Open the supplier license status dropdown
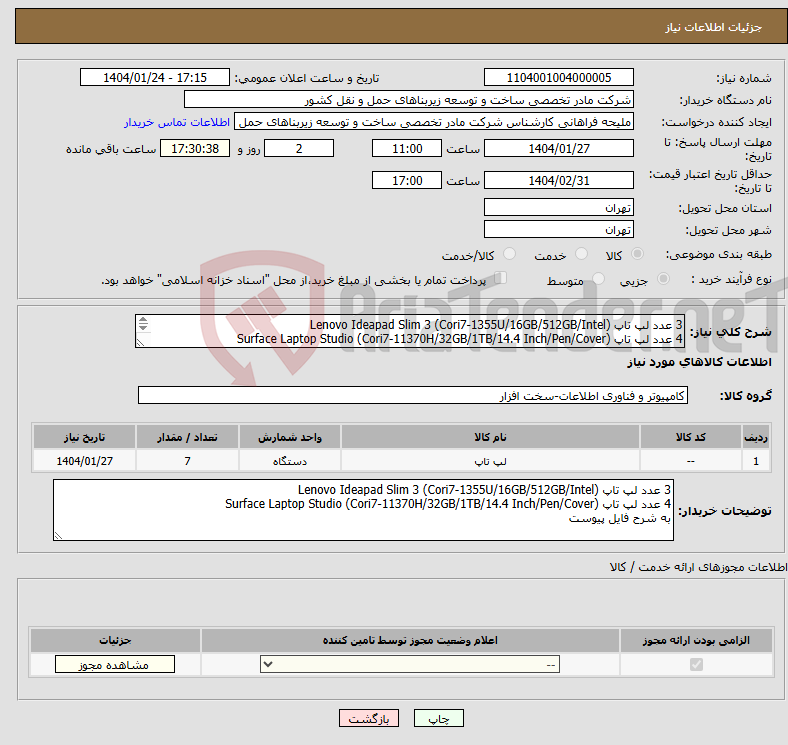Screen dimensions: 788x745 (x=410, y=665)
